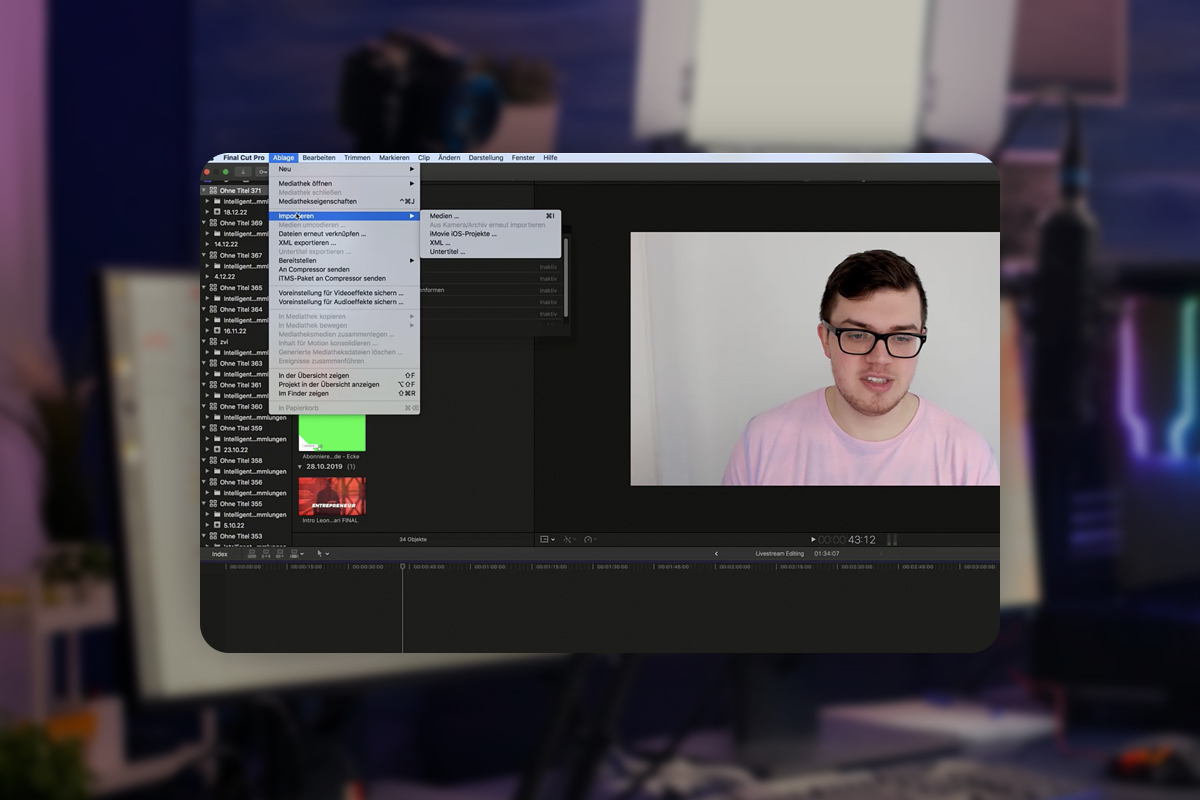Select Im Finder zeigen
The height and width of the screenshot is (800, 1200).
pyautogui.click(x=344, y=394)
